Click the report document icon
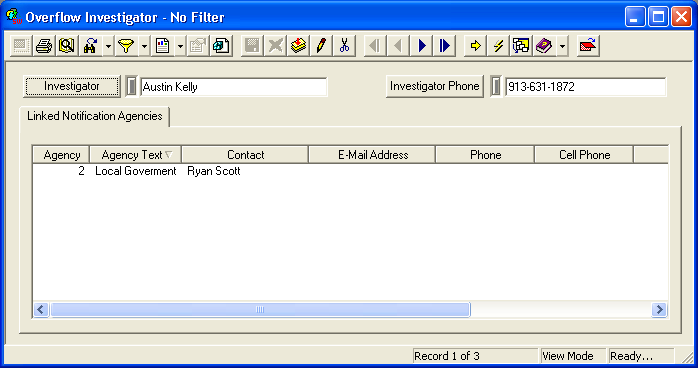The width and height of the screenshot is (698, 368). click(162, 45)
